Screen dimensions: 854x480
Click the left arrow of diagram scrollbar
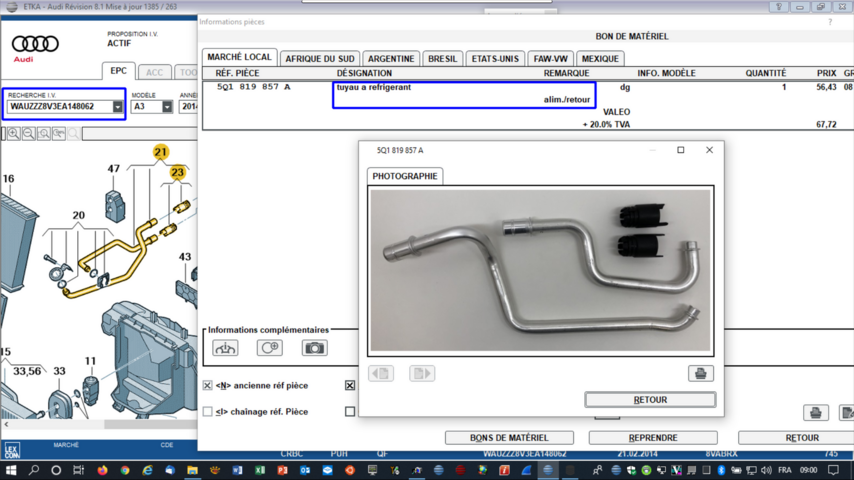tap(6, 424)
